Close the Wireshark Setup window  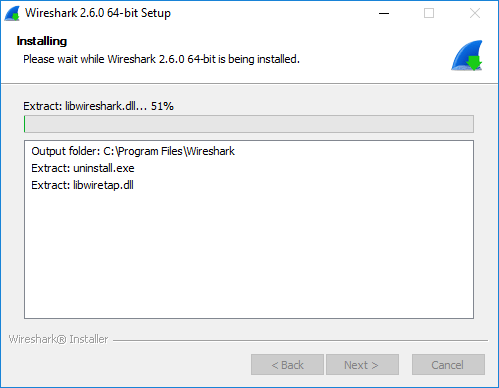[x=475, y=13]
